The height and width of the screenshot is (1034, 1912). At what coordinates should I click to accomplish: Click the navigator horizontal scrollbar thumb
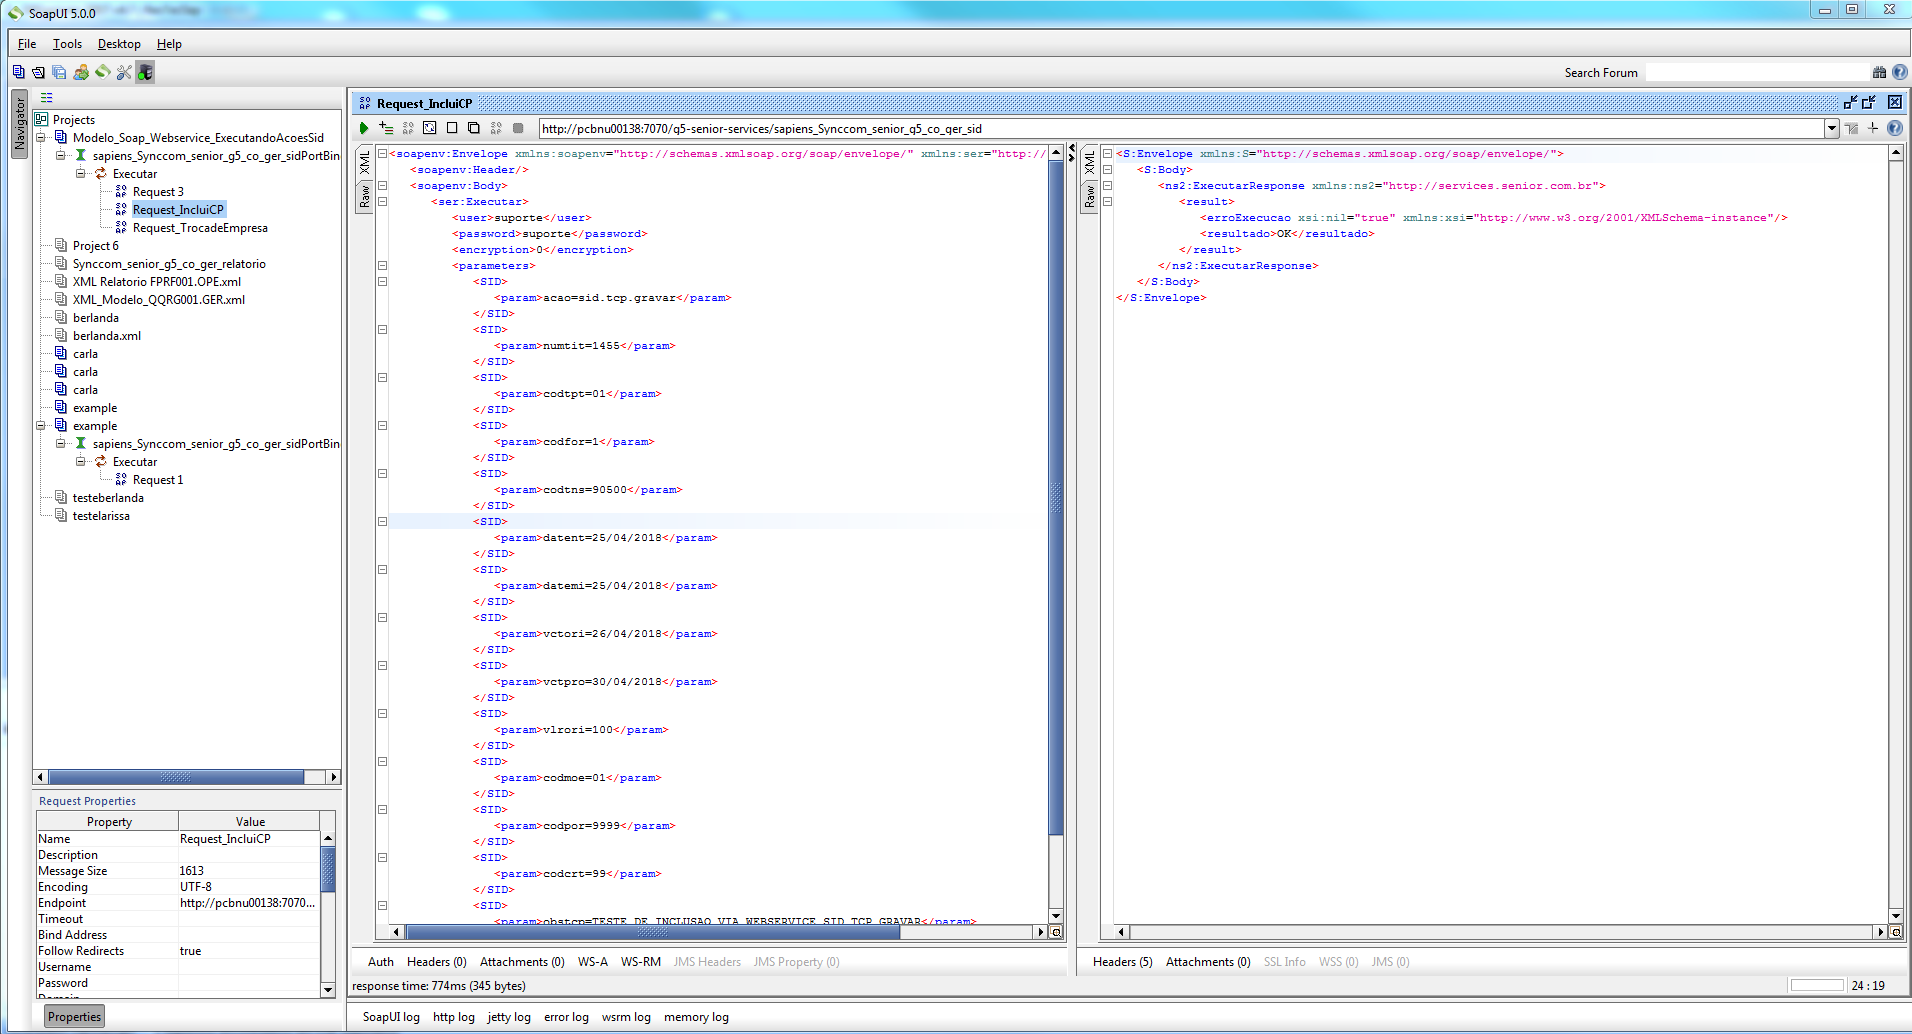coord(176,777)
